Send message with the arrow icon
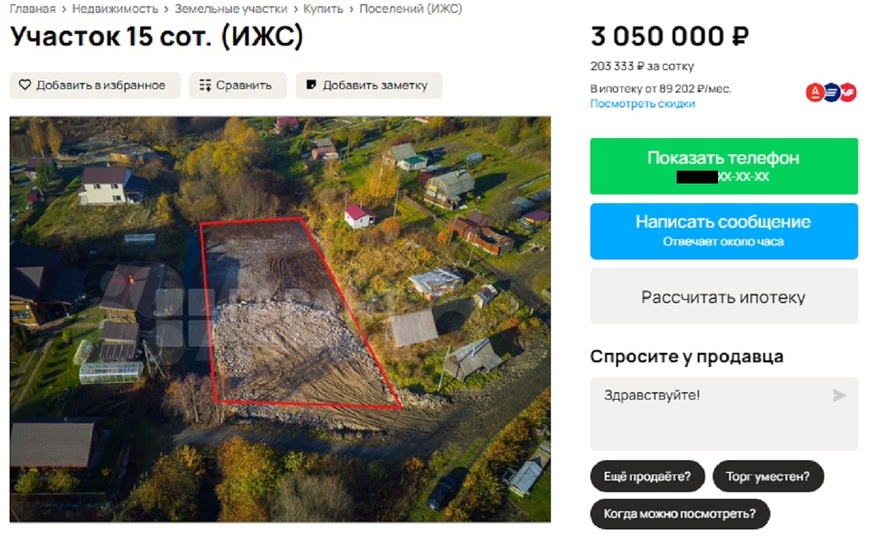 click(839, 395)
